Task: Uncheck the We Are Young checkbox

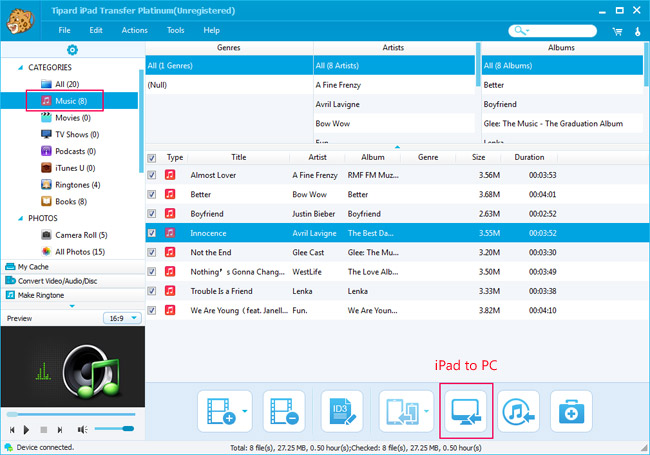Action: [x=152, y=310]
